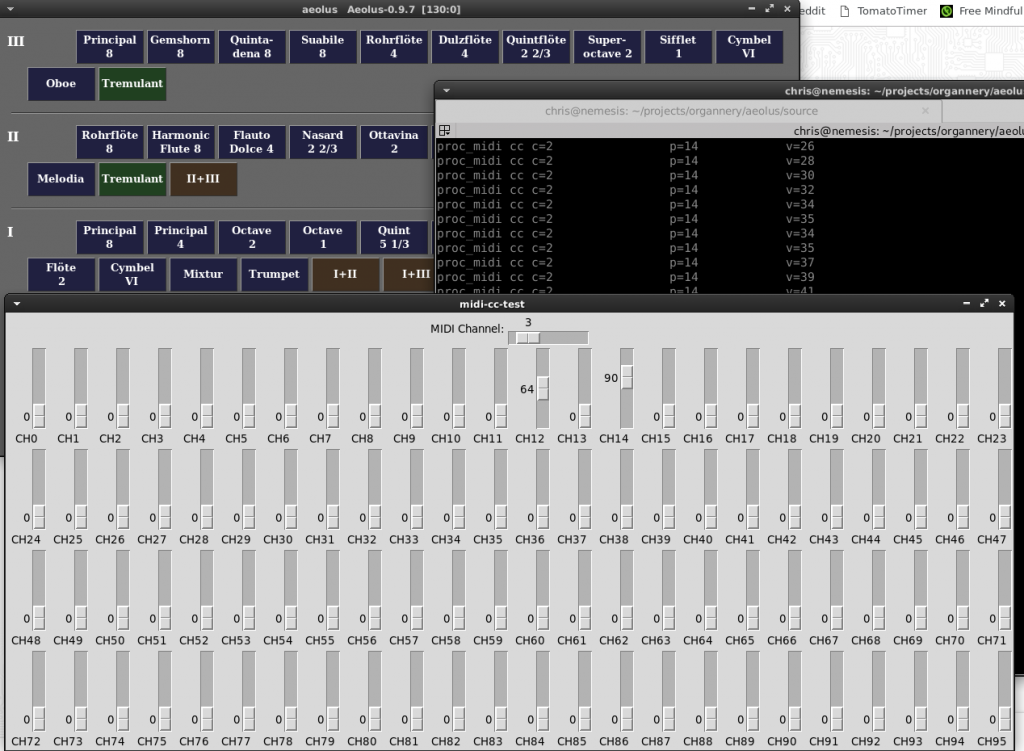The image size is (1024, 751).
Task: Disengage the II+III coupler
Action: click(x=203, y=179)
